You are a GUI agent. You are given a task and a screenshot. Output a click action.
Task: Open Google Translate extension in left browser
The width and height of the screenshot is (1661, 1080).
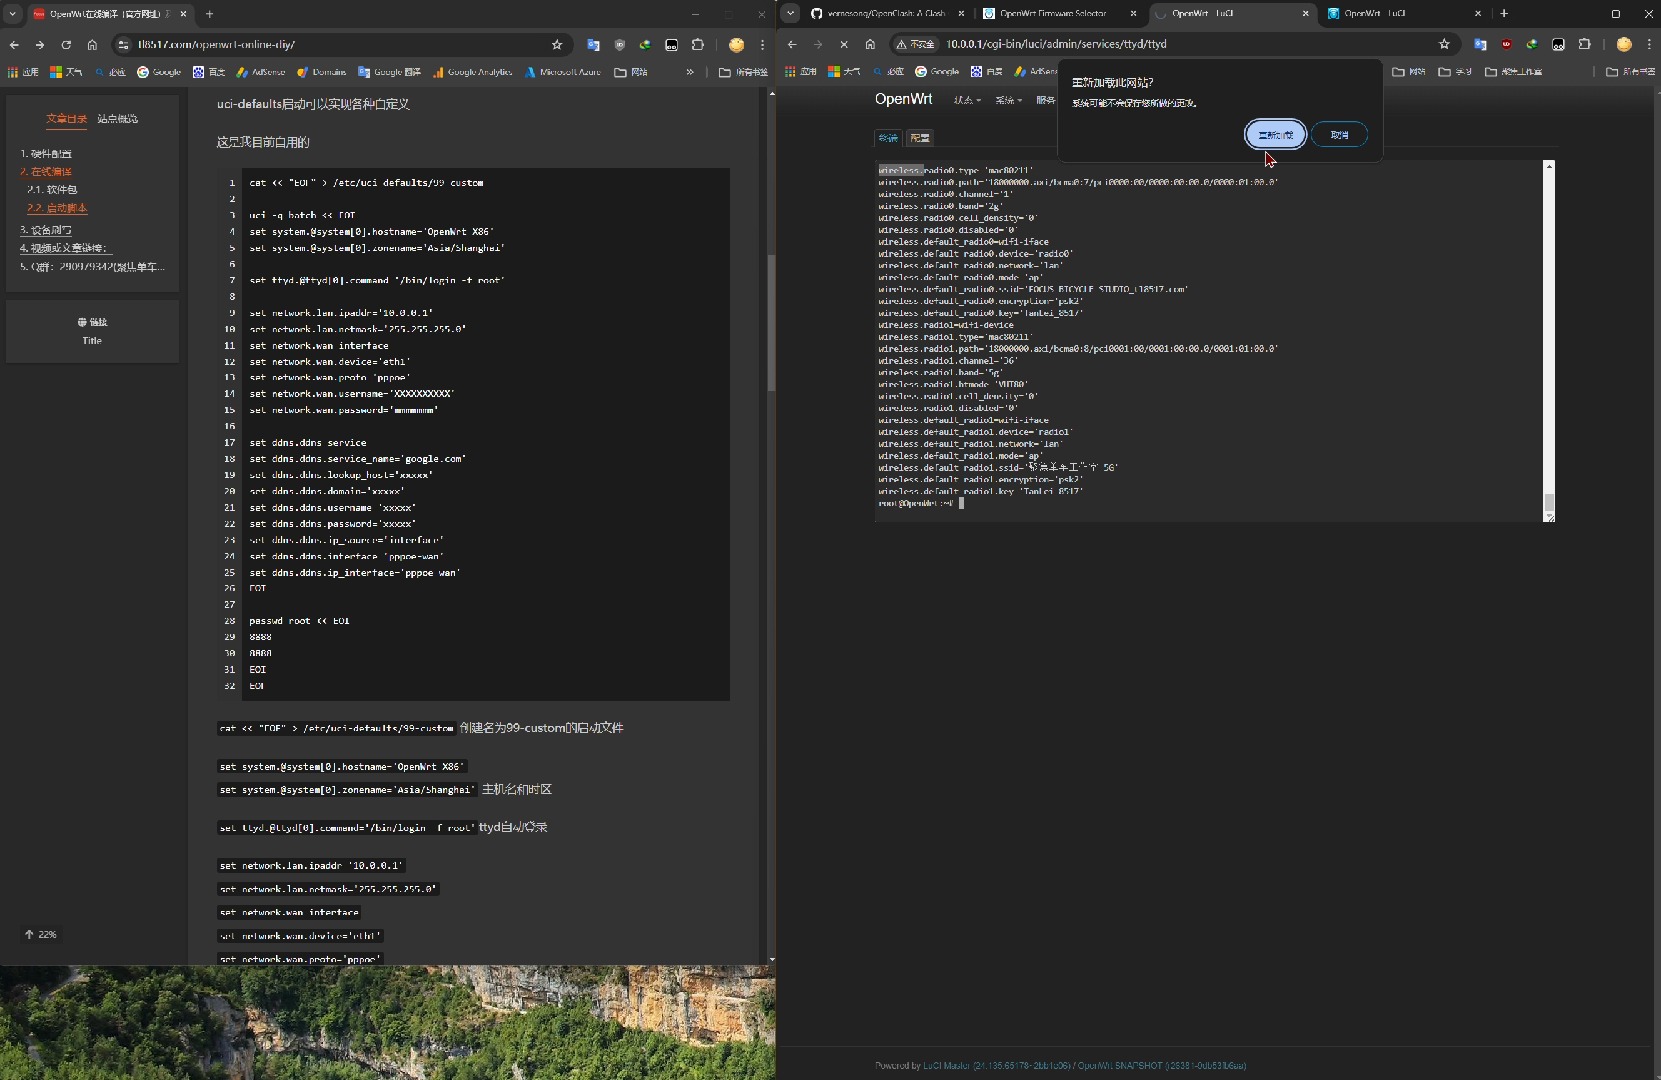pyautogui.click(x=593, y=45)
